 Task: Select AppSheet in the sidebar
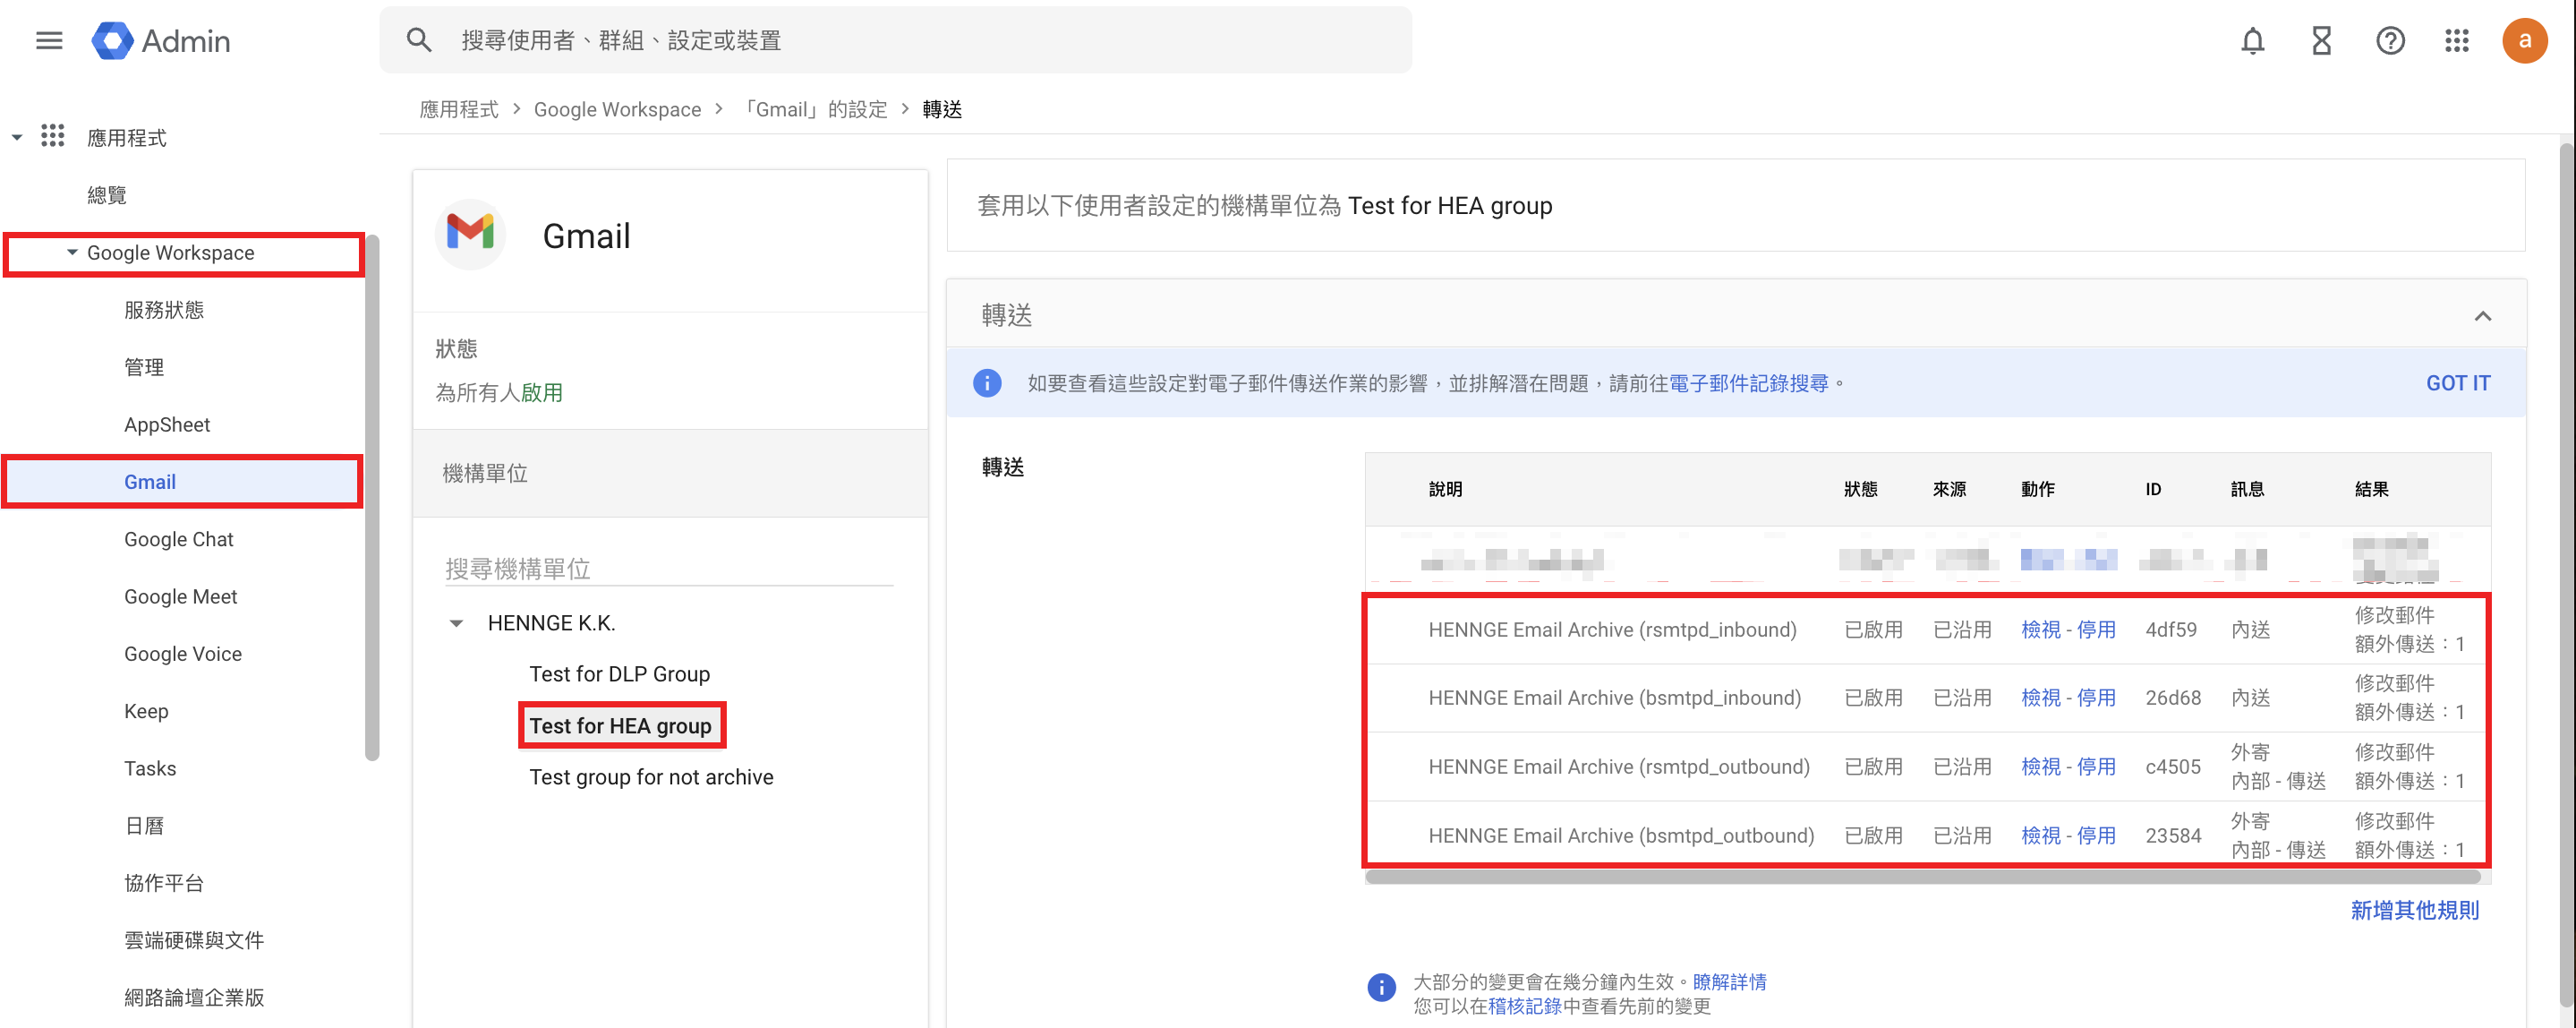click(167, 425)
